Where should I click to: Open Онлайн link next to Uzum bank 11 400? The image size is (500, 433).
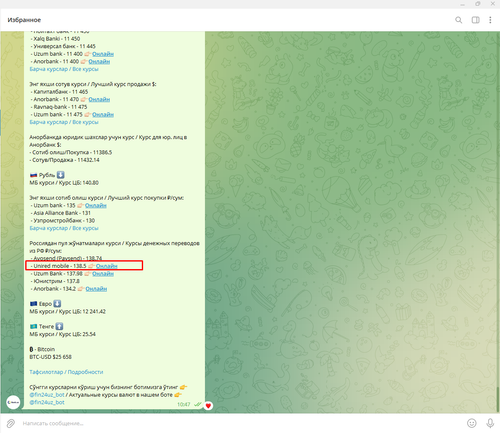coord(103,54)
